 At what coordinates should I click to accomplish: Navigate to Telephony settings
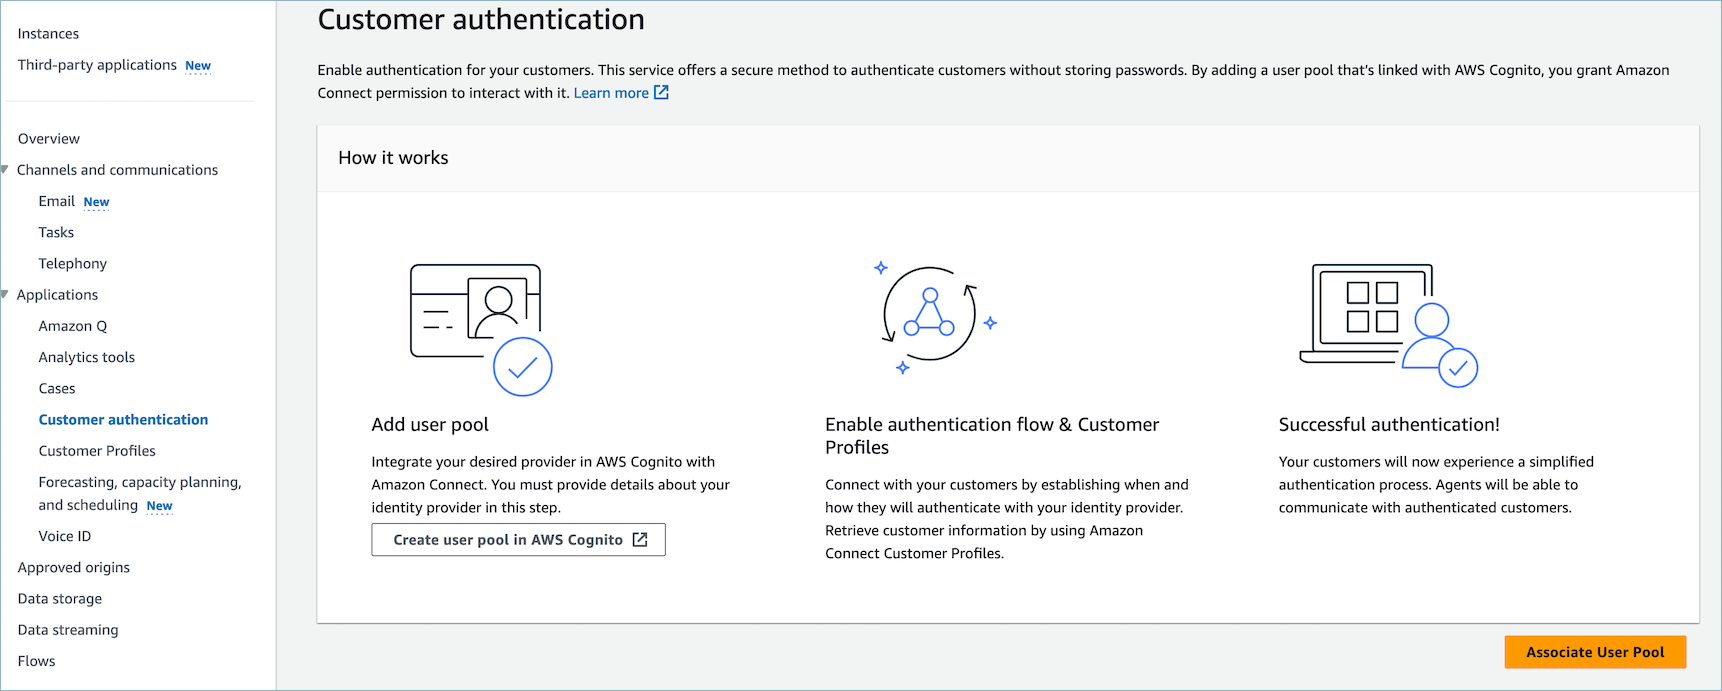point(73,264)
